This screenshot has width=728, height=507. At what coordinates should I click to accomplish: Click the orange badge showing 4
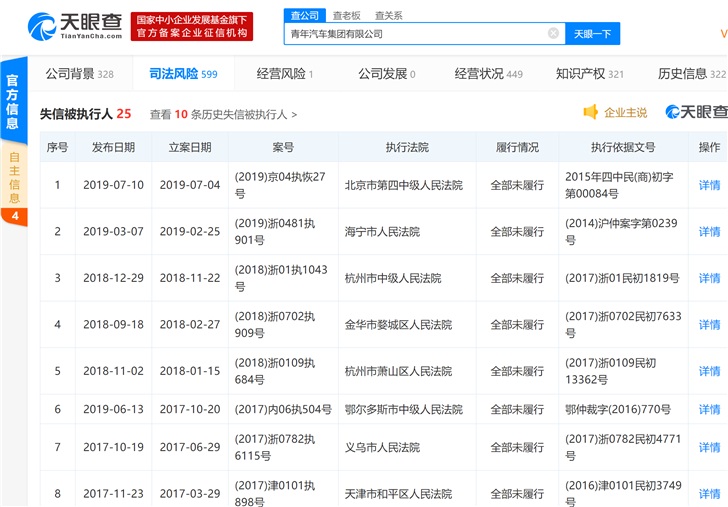14,215
